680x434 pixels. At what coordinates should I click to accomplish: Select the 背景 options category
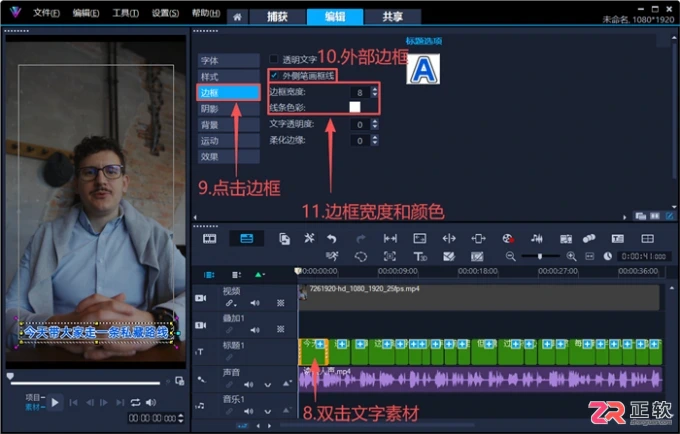coord(229,125)
